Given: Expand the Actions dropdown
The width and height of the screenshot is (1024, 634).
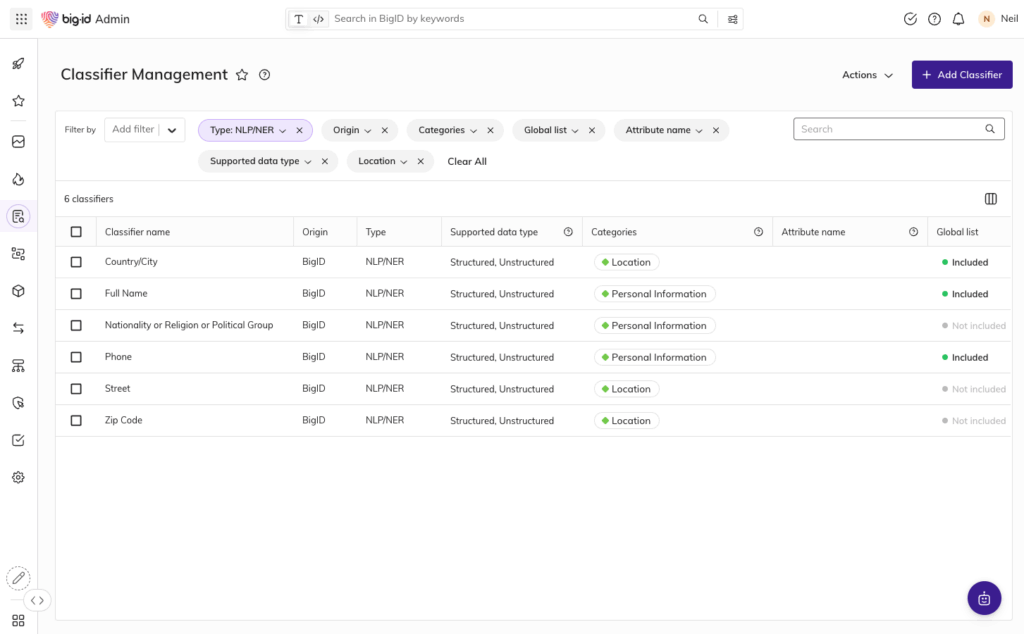Looking at the screenshot, I should pos(867,75).
